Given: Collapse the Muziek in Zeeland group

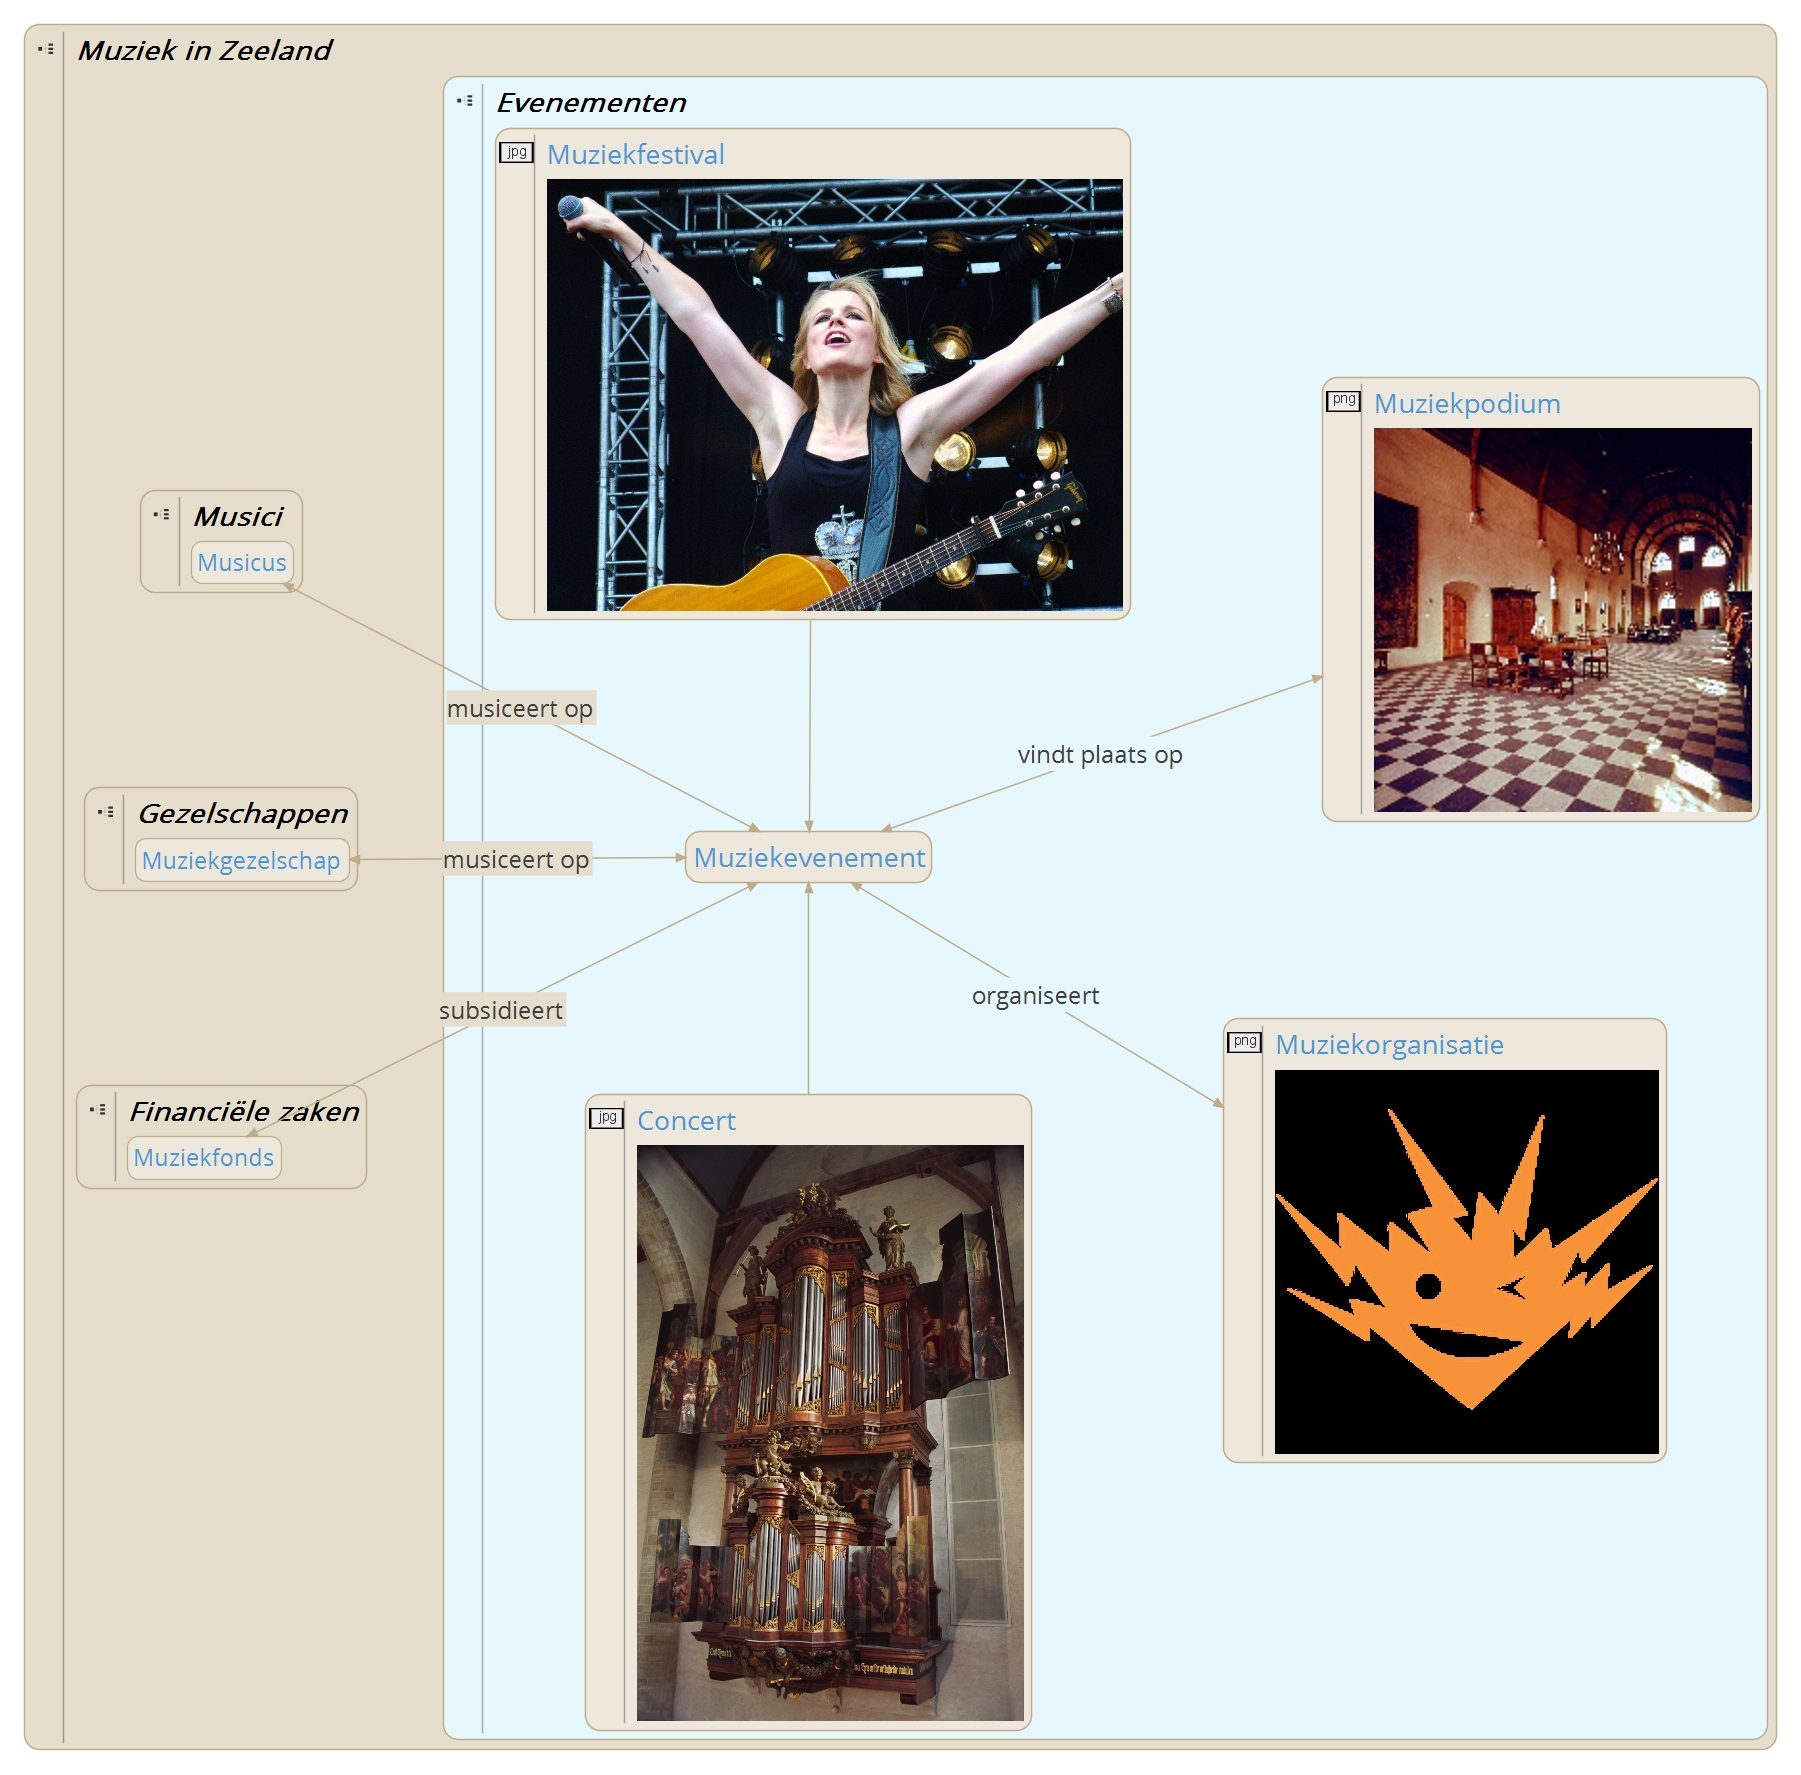Looking at the screenshot, I should (46, 49).
